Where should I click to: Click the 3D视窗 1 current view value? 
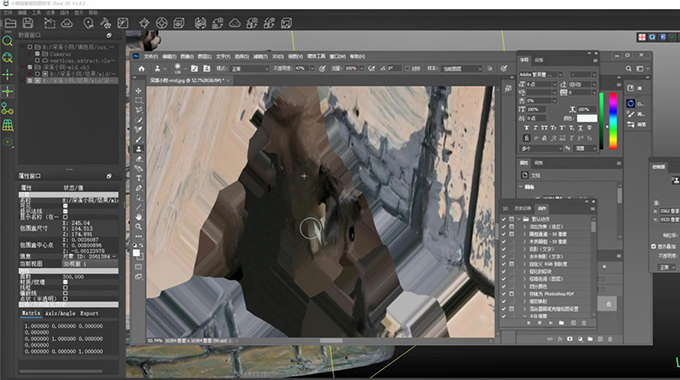(x=90, y=264)
